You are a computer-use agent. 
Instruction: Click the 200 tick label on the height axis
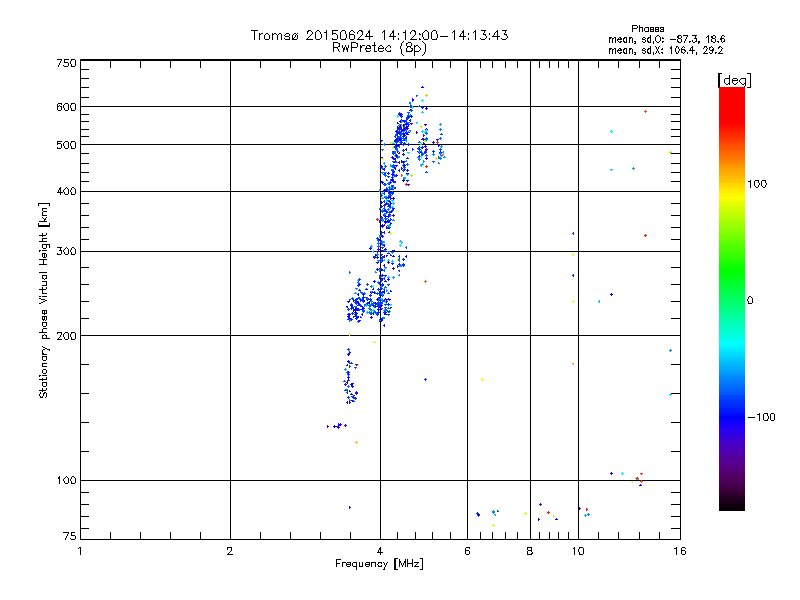click(x=66, y=336)
